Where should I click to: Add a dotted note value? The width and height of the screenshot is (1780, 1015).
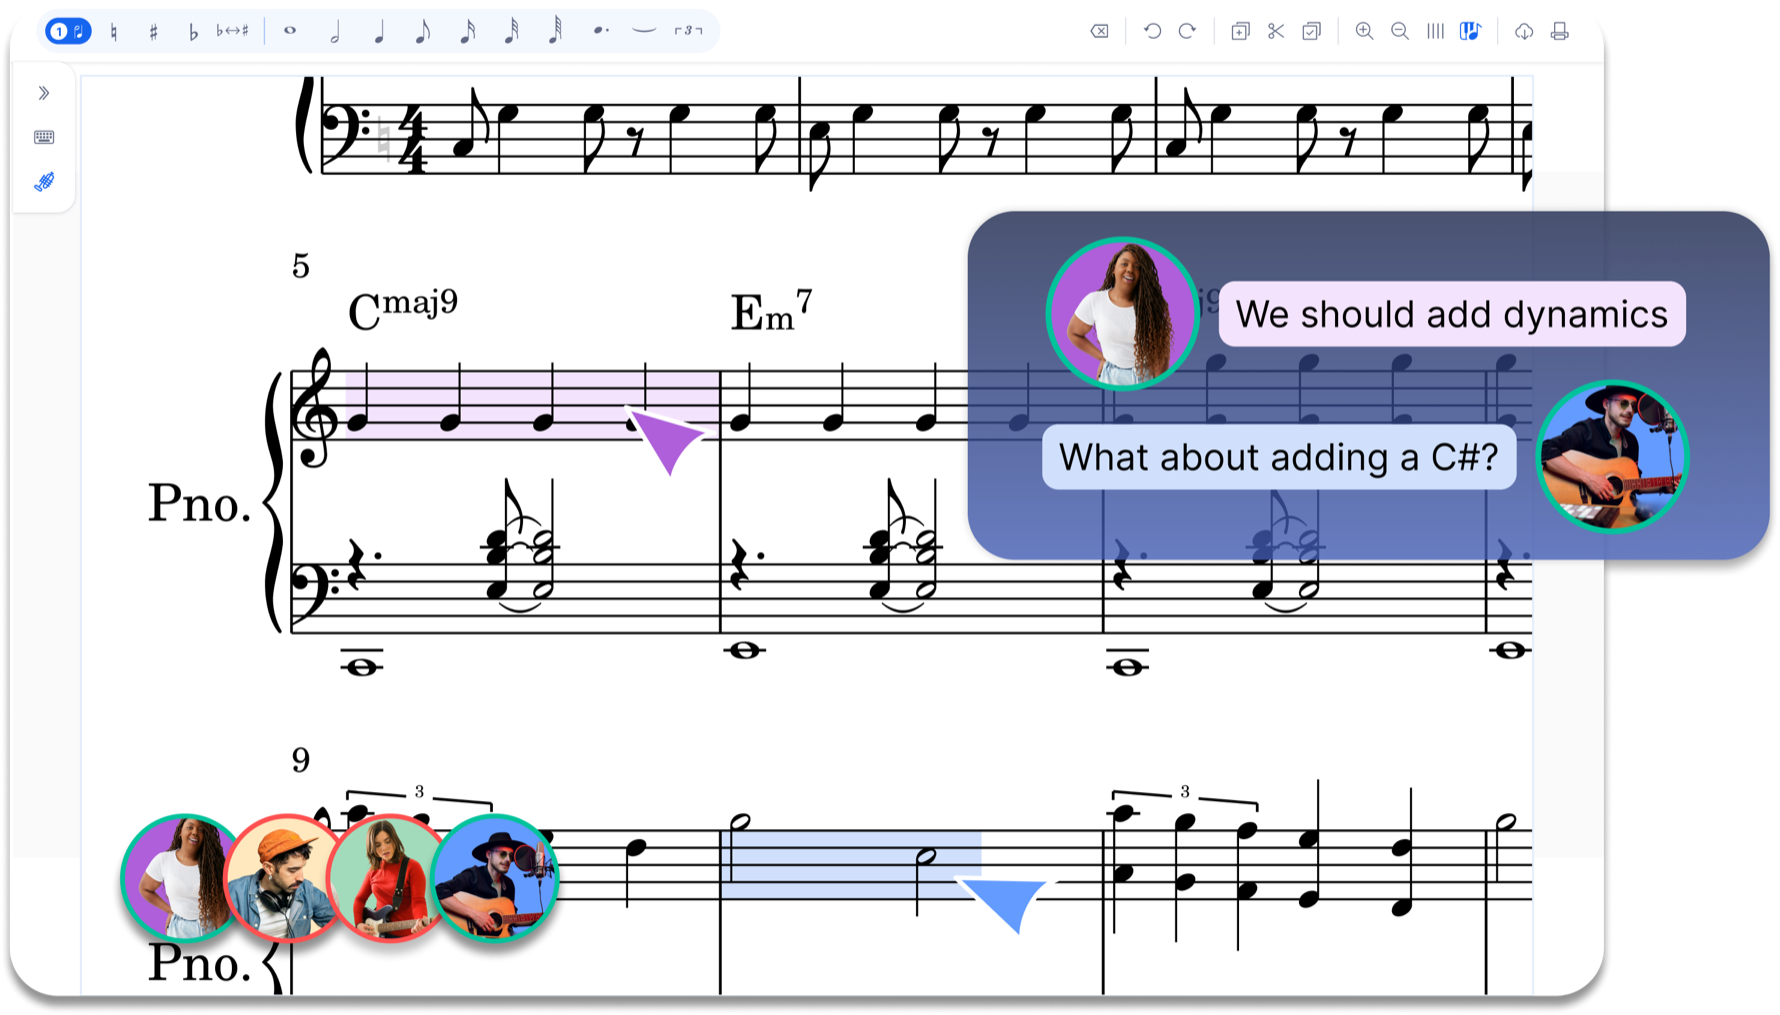tap(600, 31)
